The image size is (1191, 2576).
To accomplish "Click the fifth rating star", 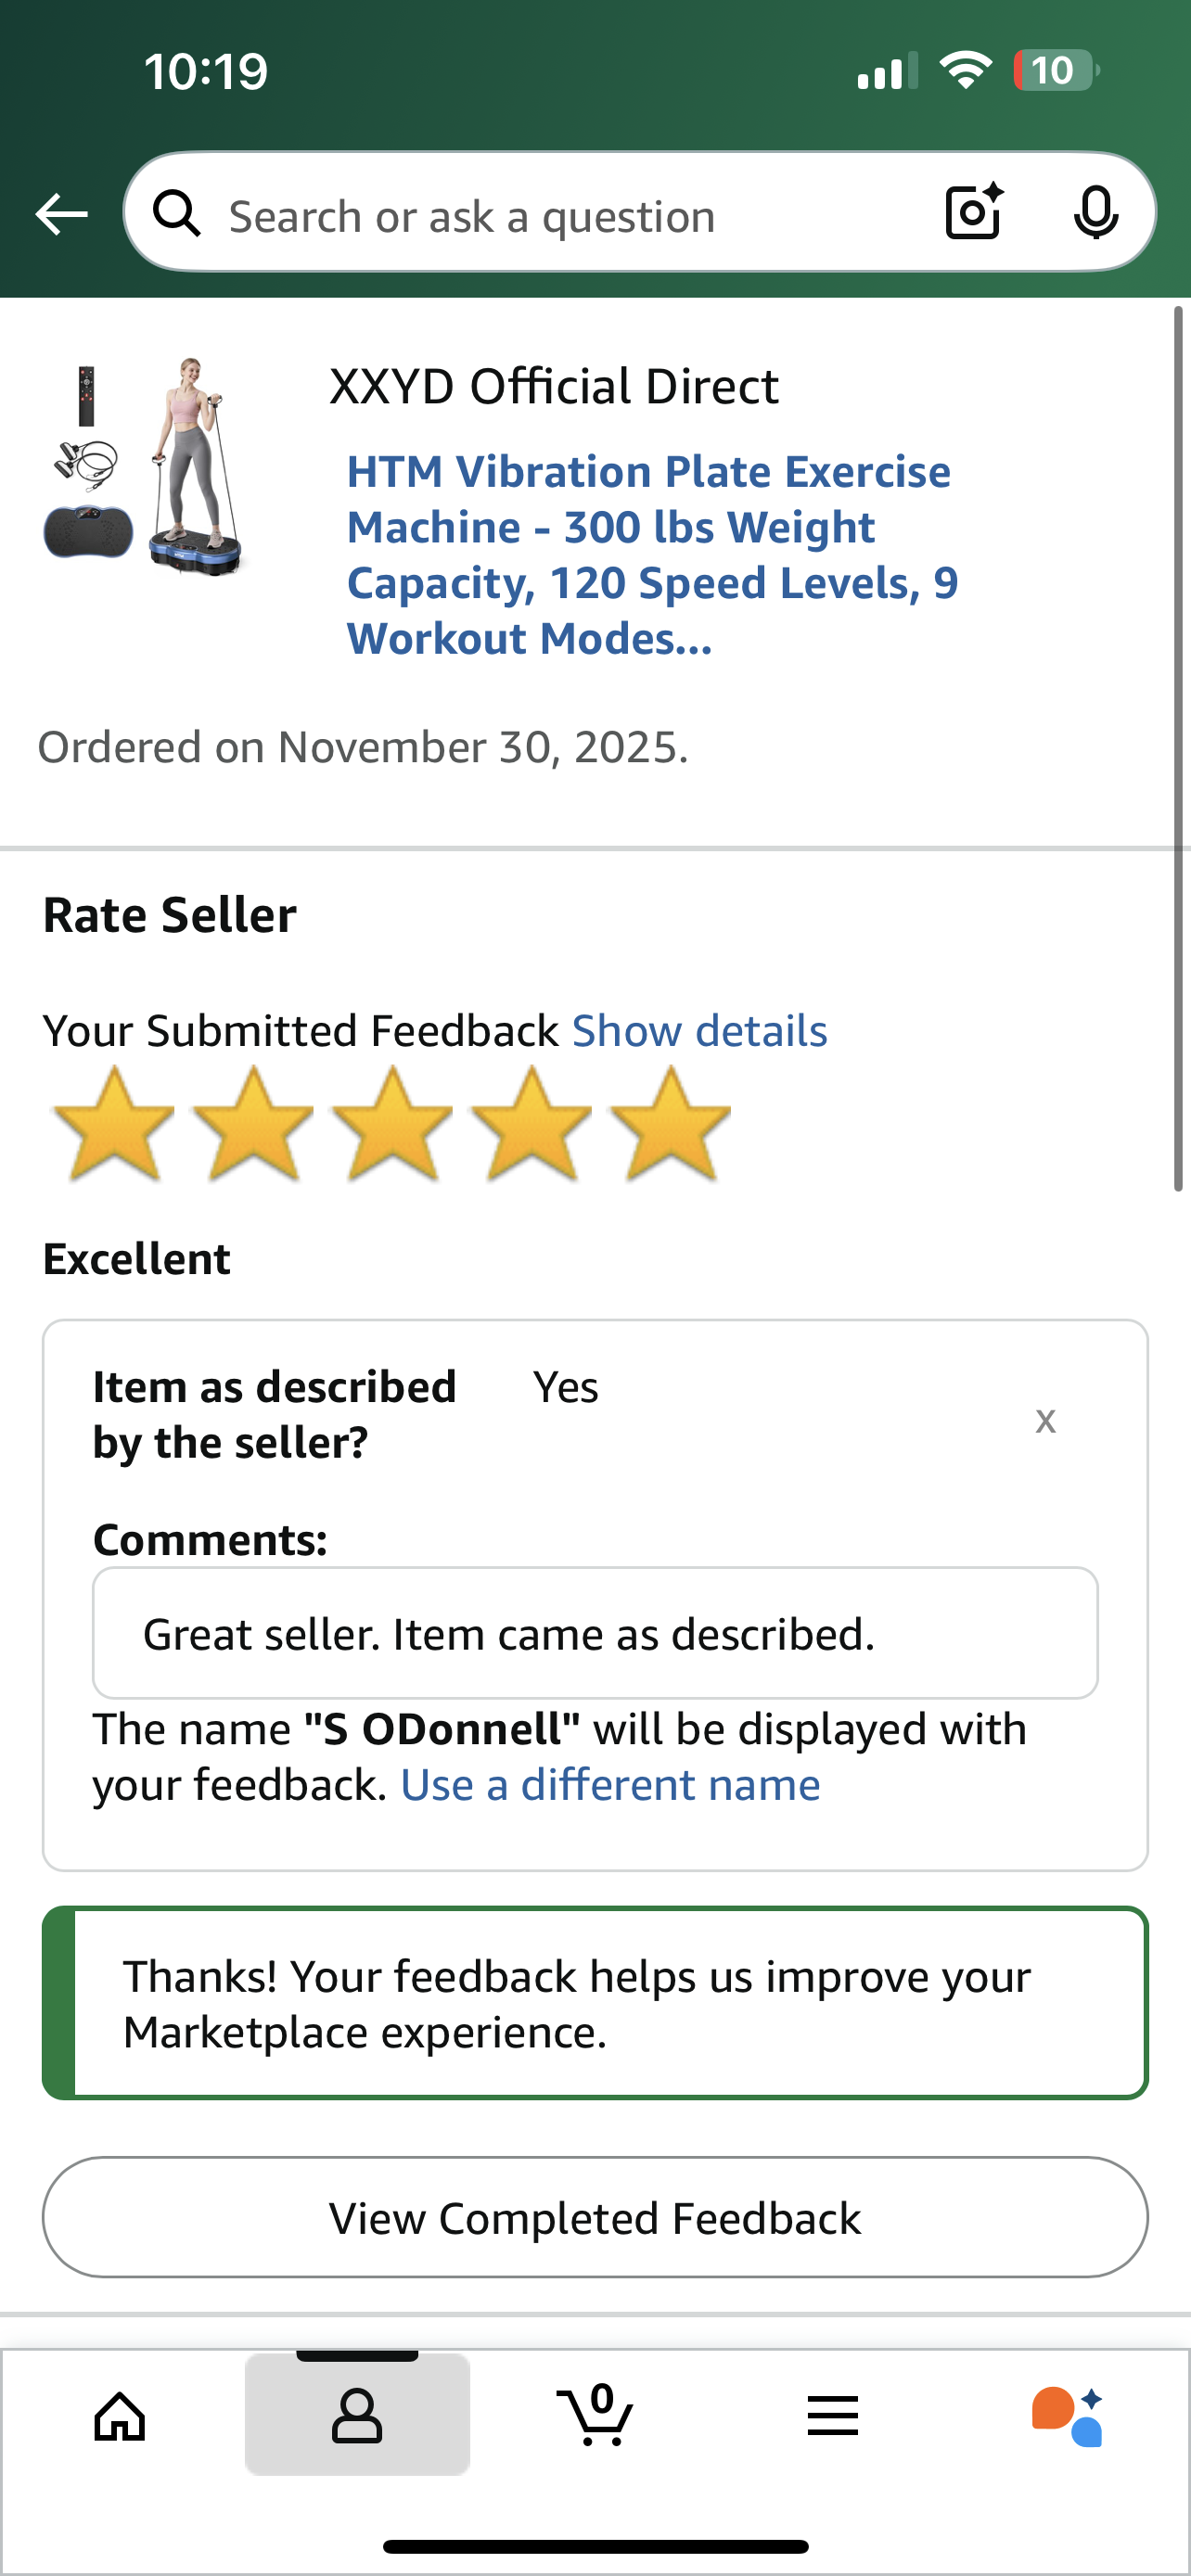I will pos(669,1124).
